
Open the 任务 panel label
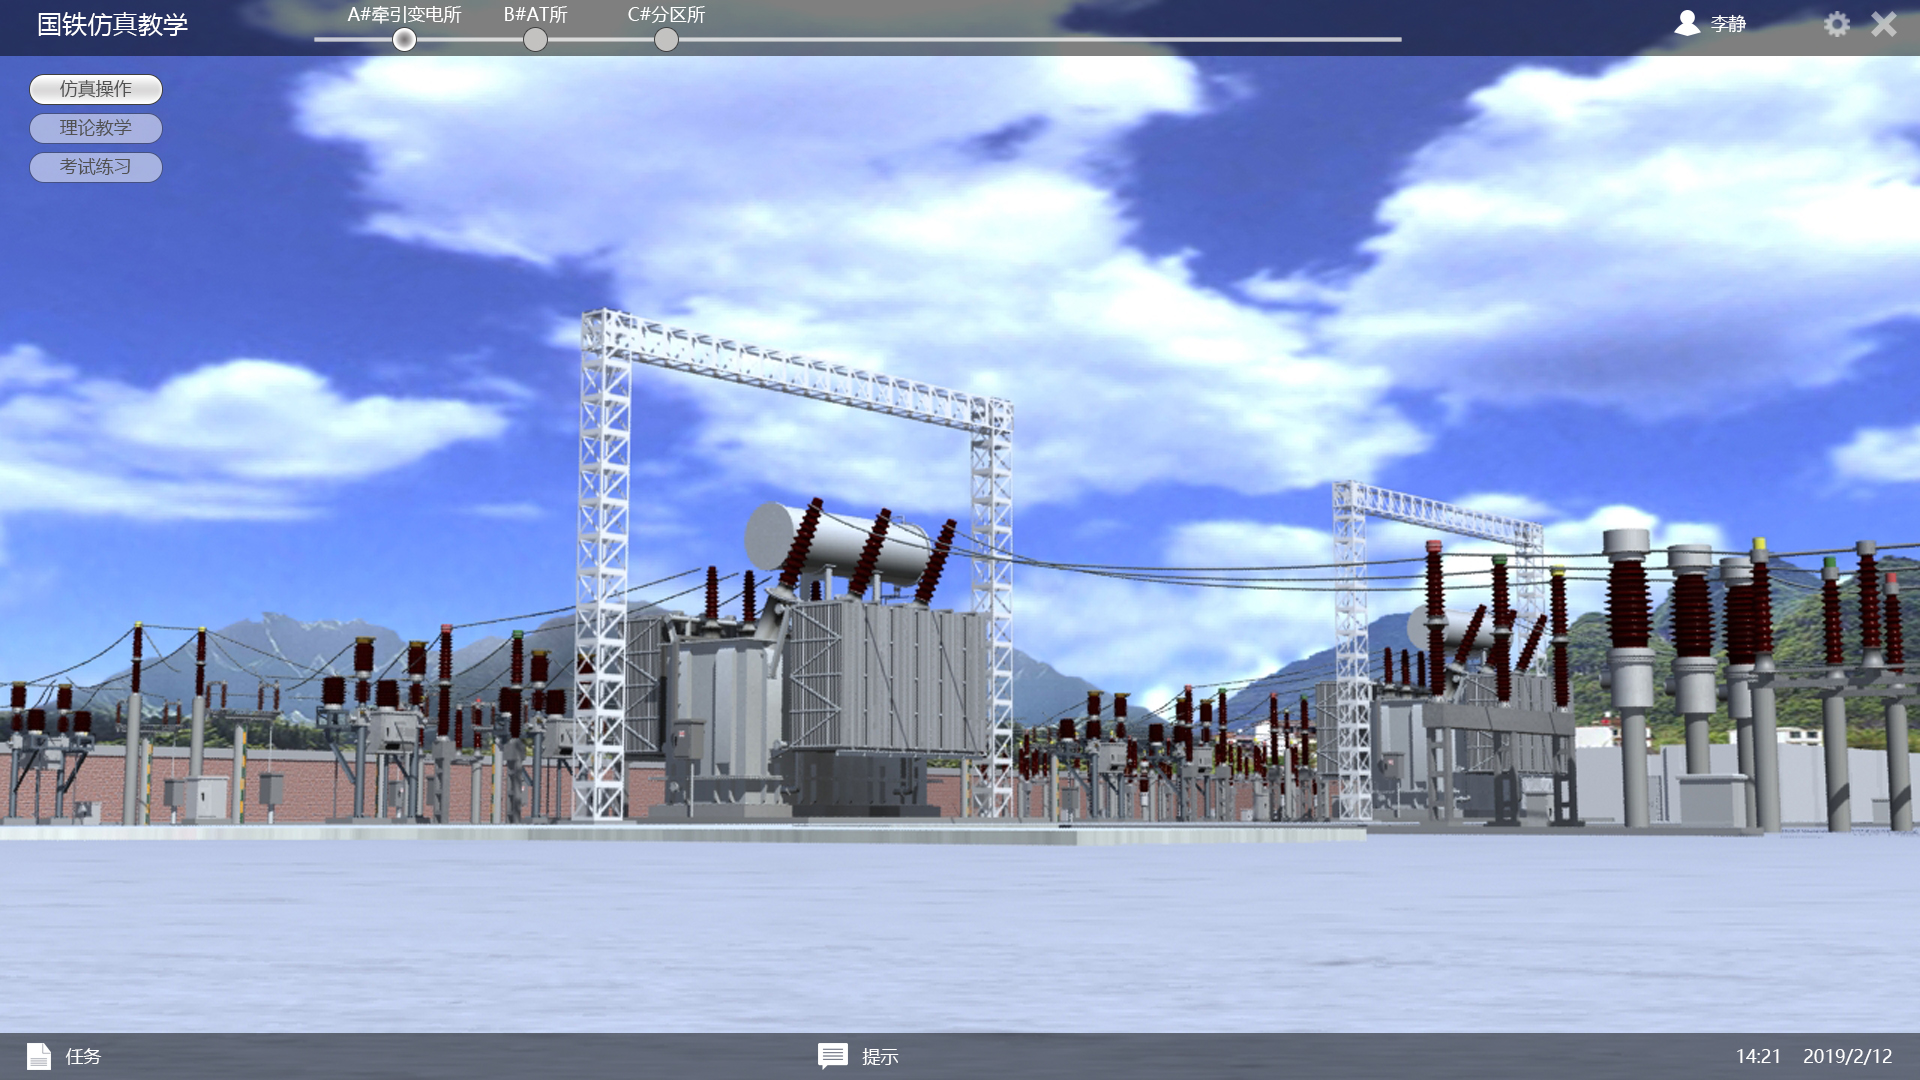(x=83, y=1056)
